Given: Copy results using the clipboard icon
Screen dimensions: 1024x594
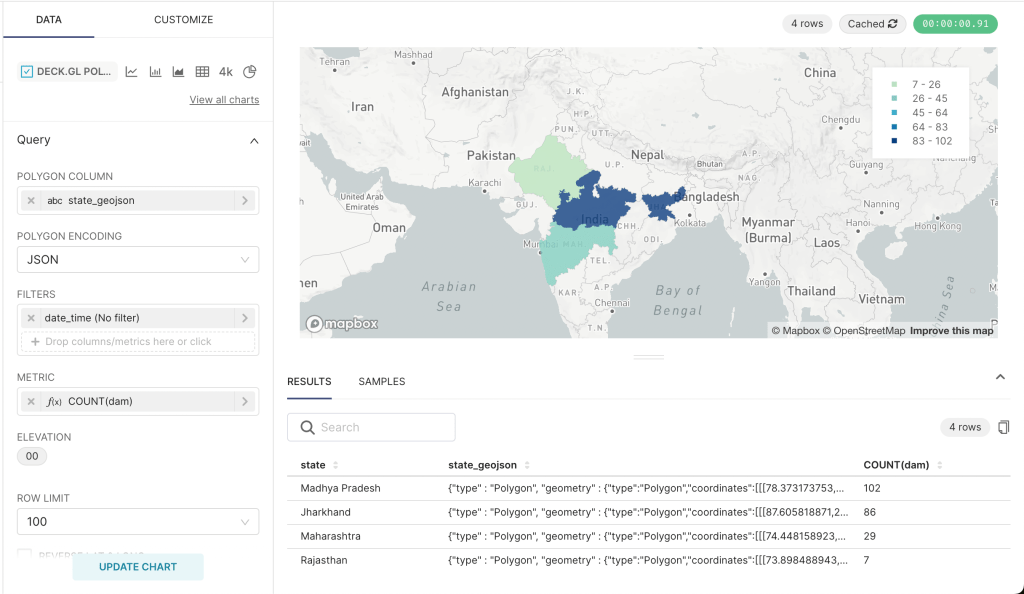Looking at the screenshot, I should point(1004,427).
